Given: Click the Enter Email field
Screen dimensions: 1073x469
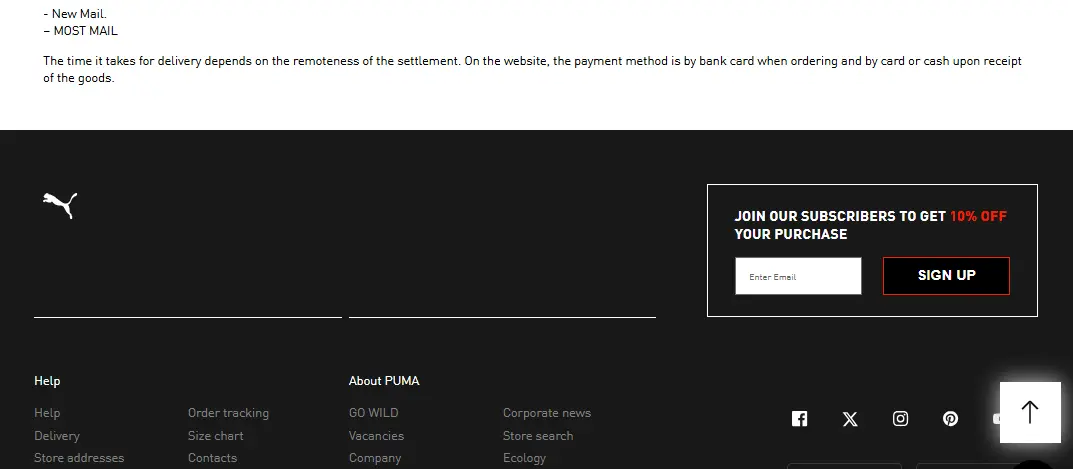Looking at the screenshot, I should coord(798,276).
